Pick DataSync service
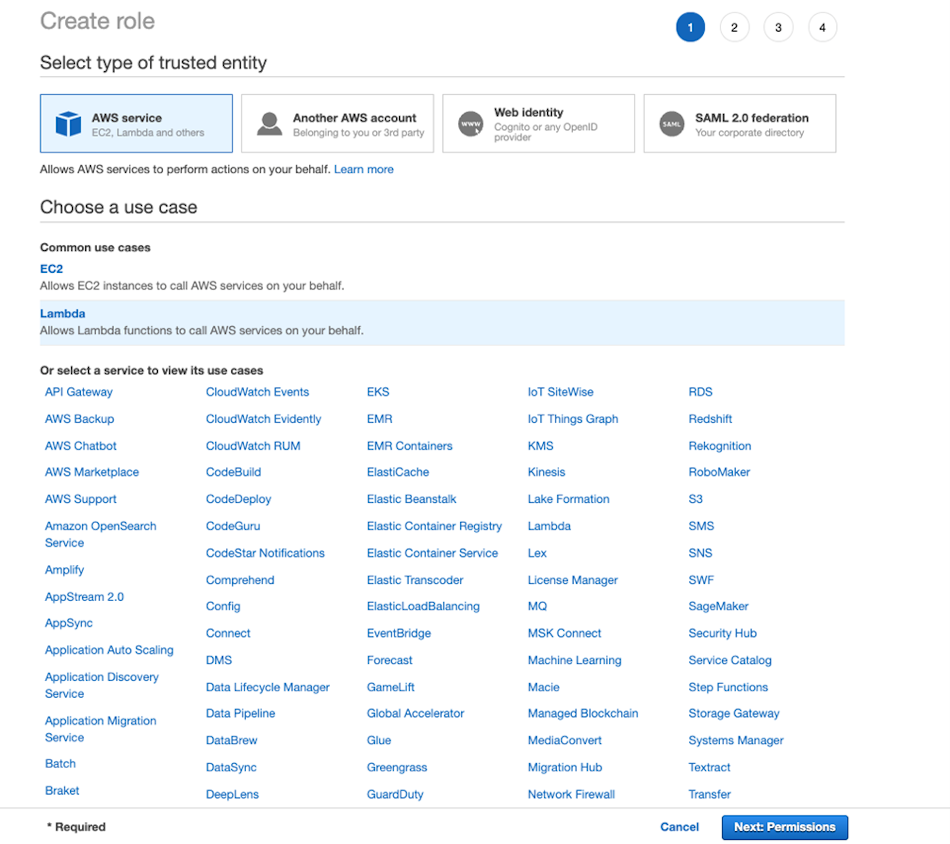The height and width of the screenshot is (844, 950). [231, 768]
